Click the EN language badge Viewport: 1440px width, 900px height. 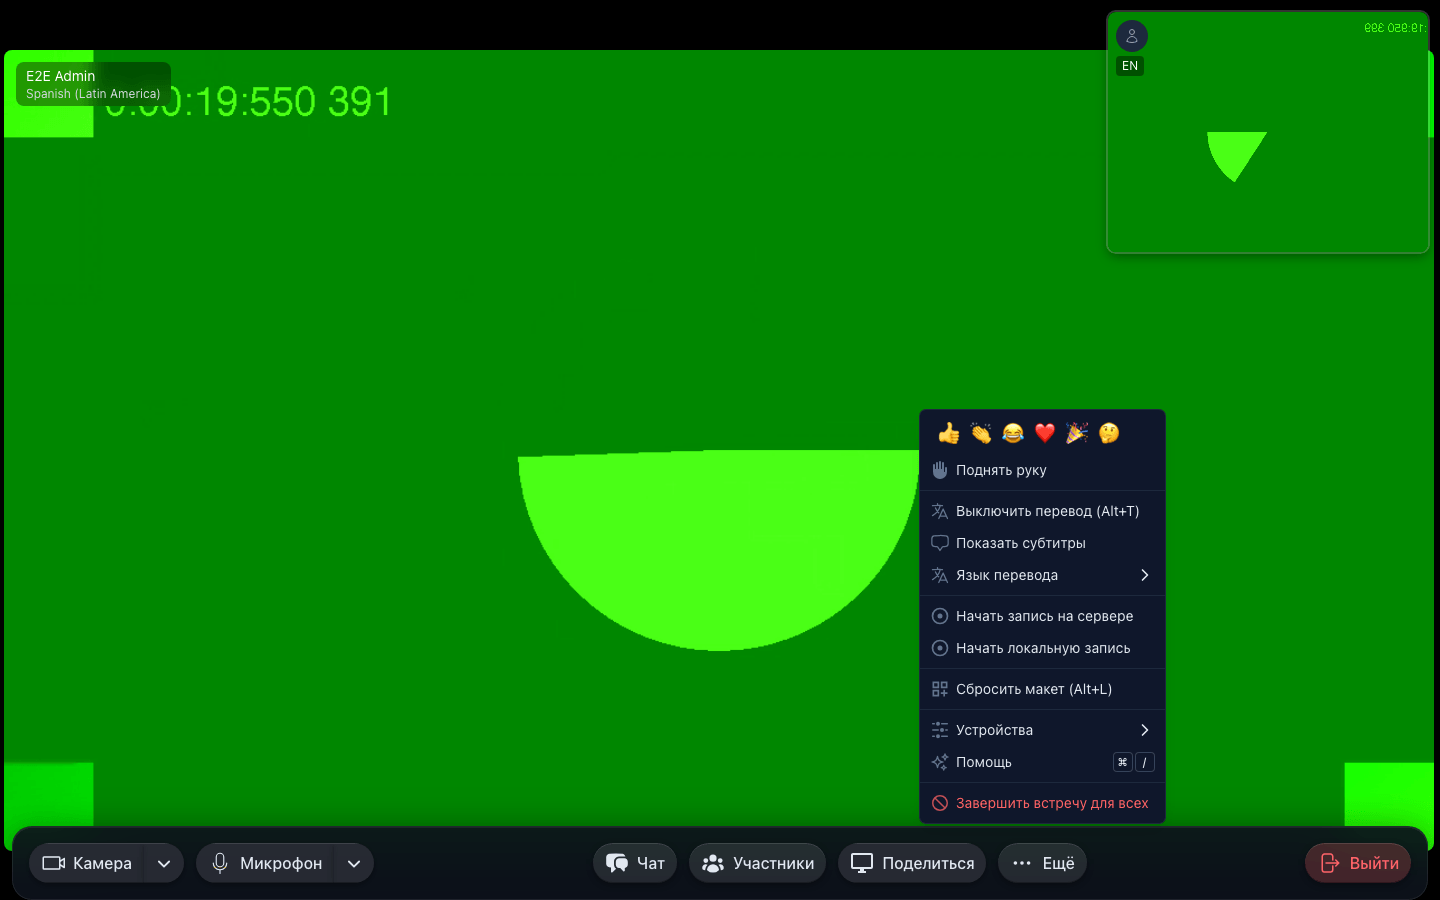(1130, 66)
